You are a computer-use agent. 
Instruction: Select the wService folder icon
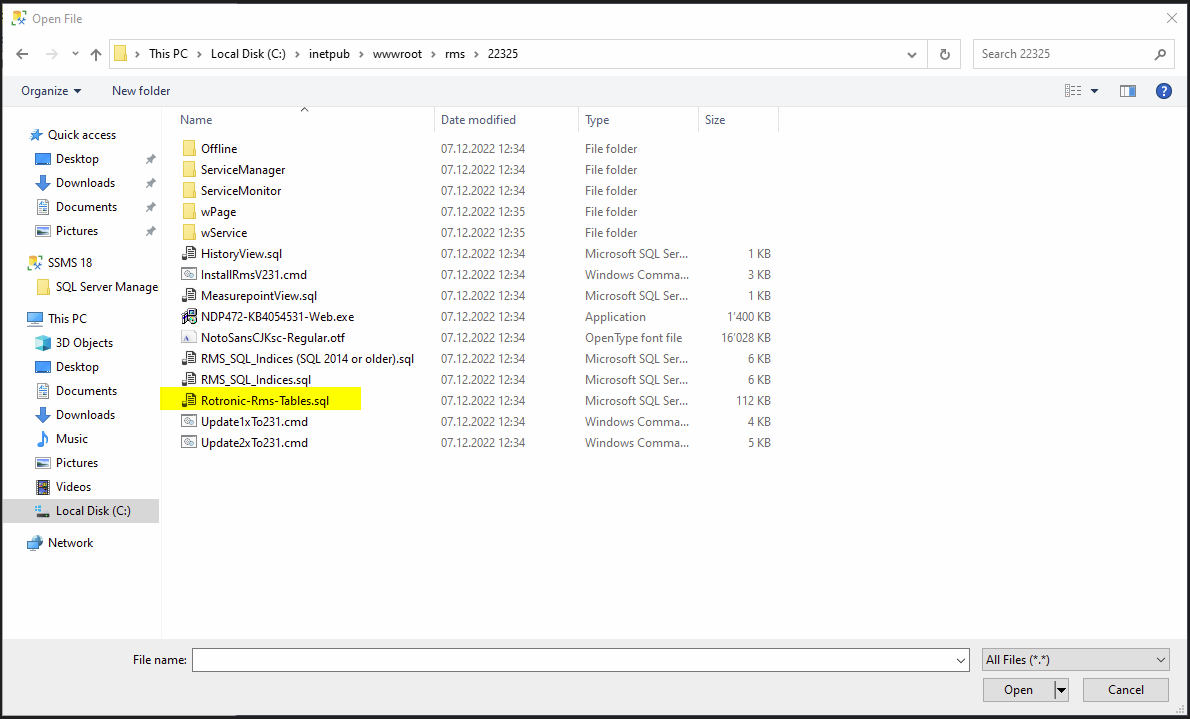189,233
